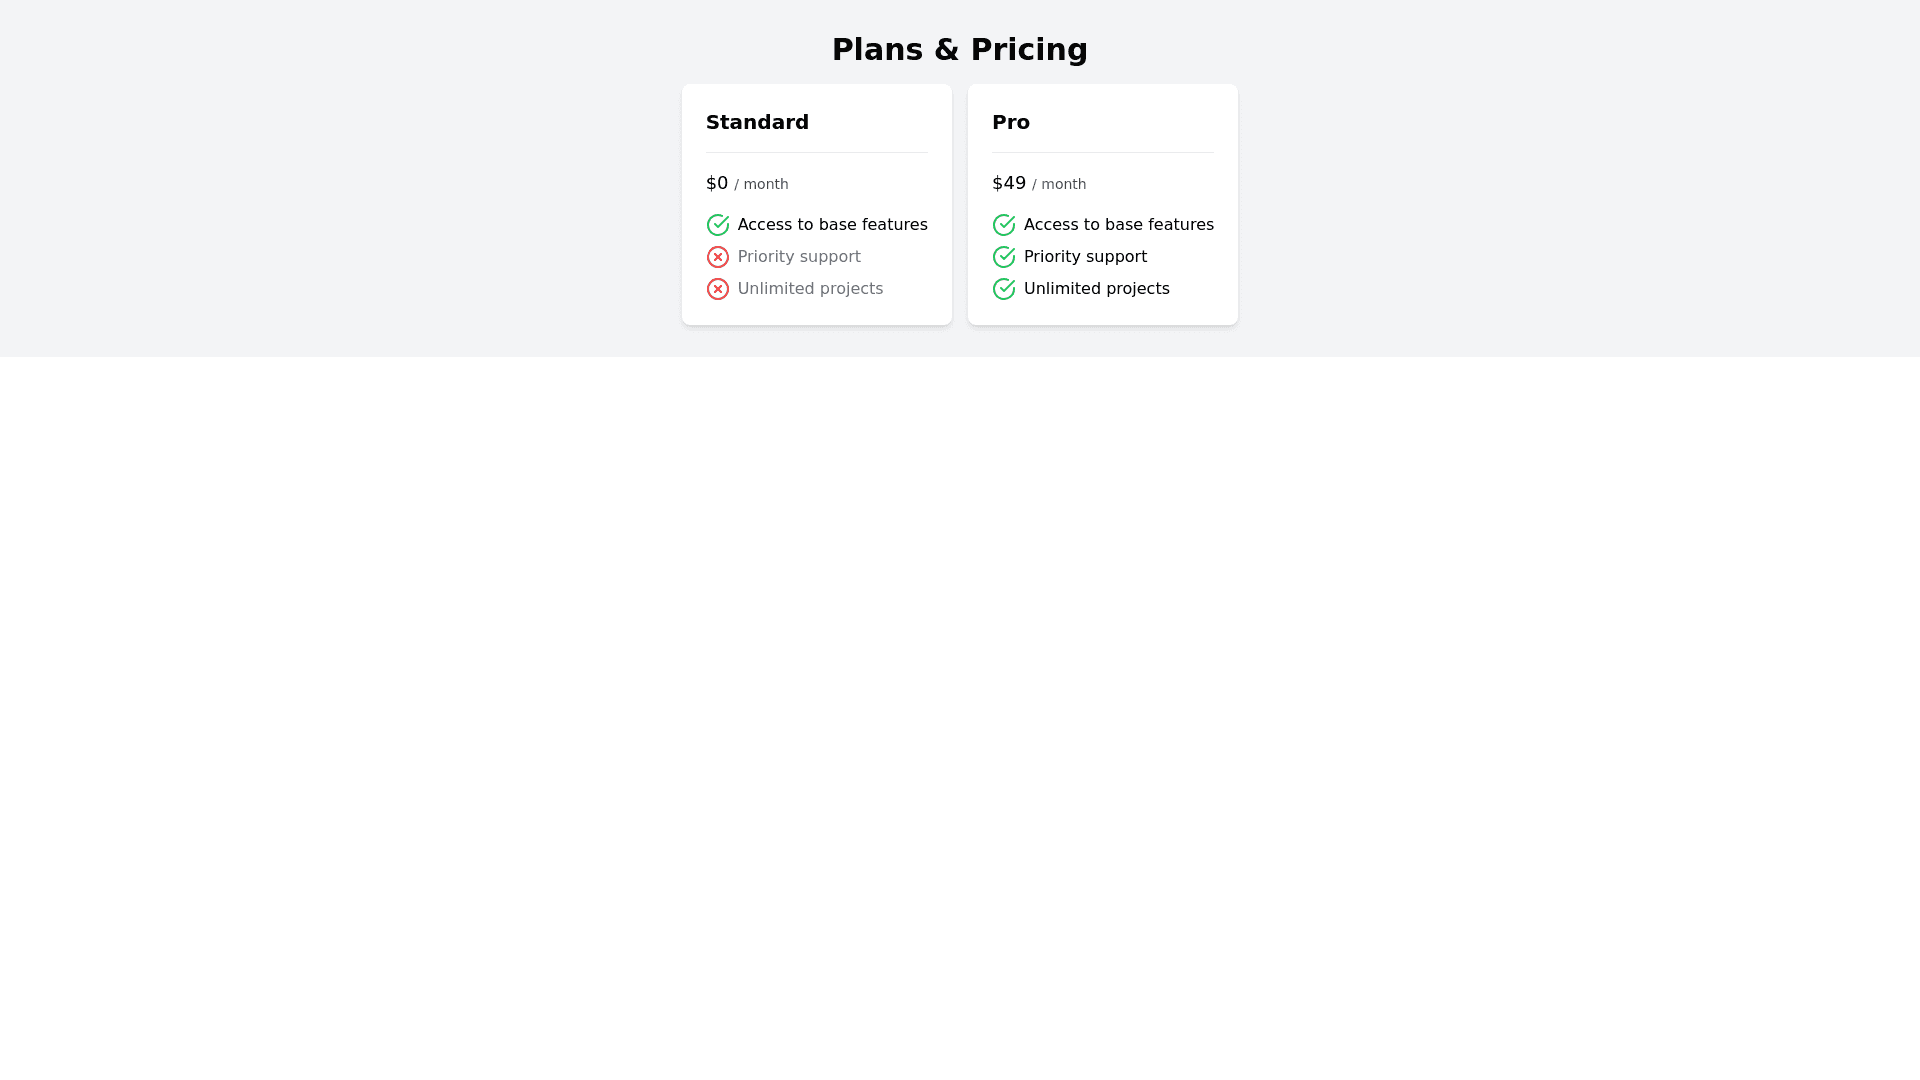Click the red X next to Standard's Priority support
Screen dimensions: 1920x1080
[718, 257]
